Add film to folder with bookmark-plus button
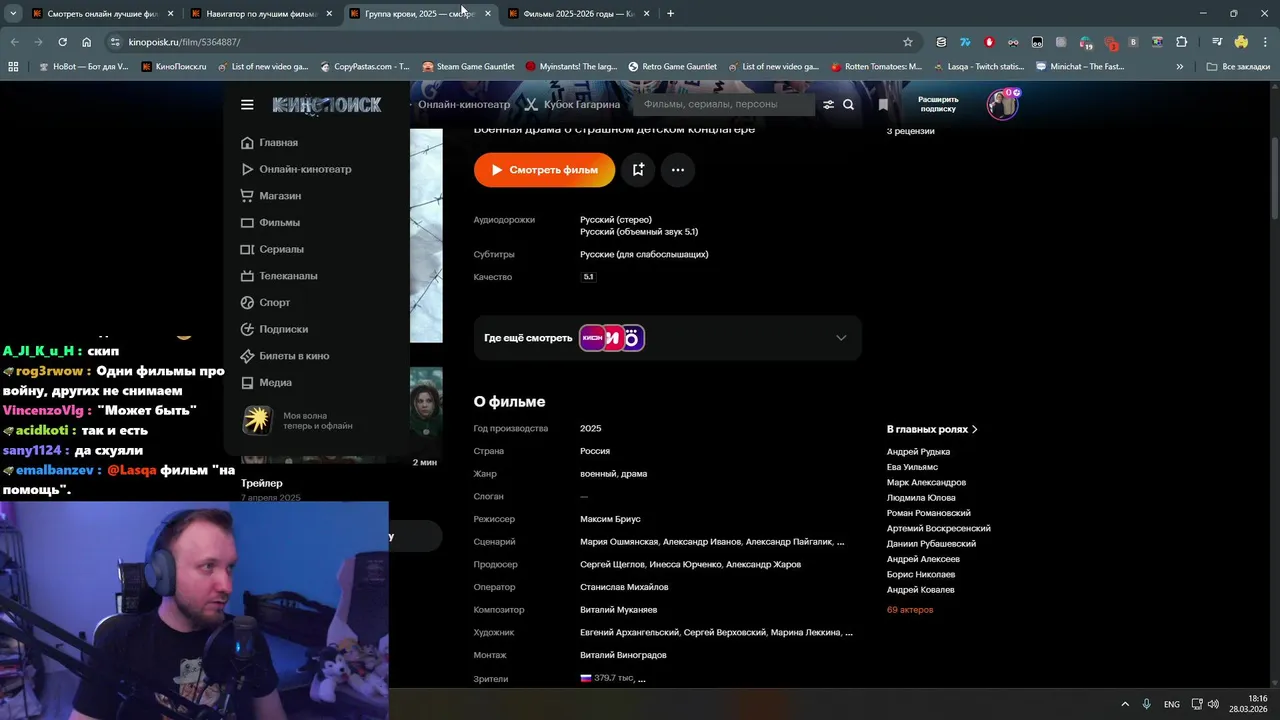 (x=638, y=170)
